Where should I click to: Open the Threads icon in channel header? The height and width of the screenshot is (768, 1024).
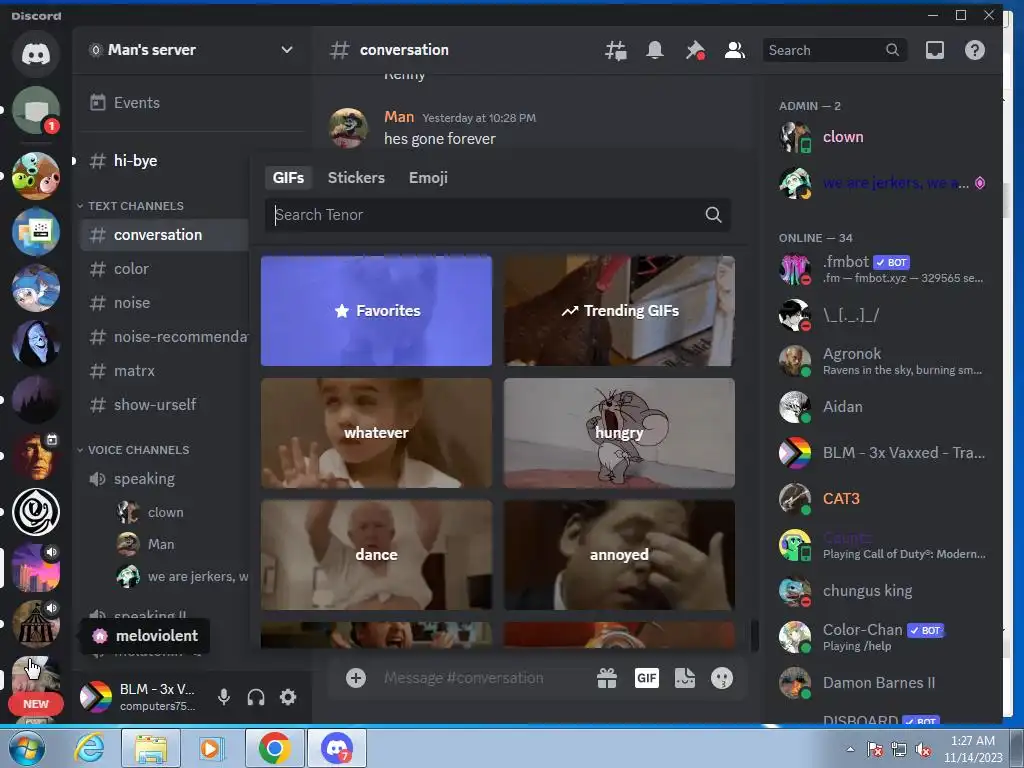click(x=615, y=50)
